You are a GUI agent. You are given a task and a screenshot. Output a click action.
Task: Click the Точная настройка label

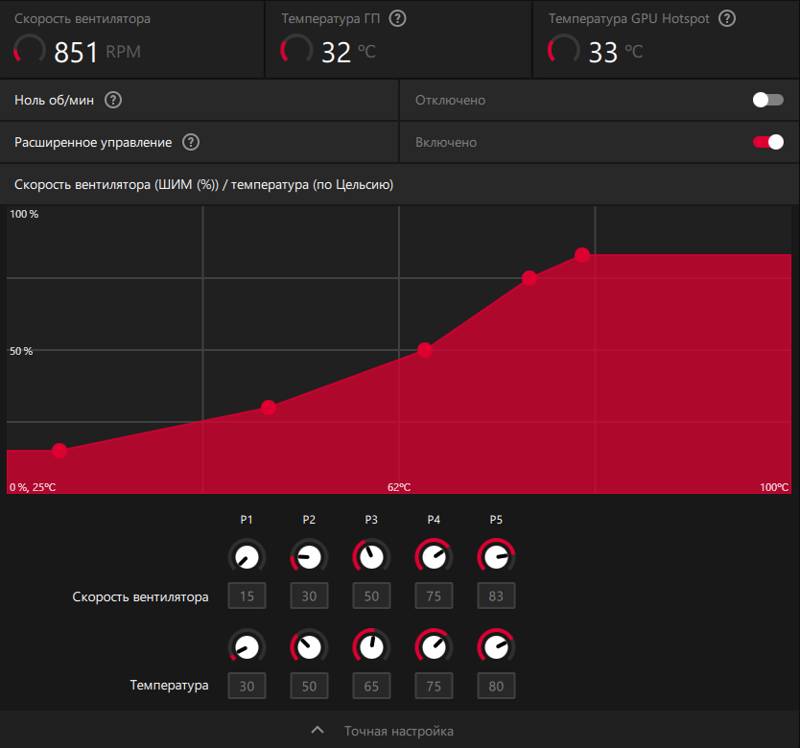pos(398,731)
